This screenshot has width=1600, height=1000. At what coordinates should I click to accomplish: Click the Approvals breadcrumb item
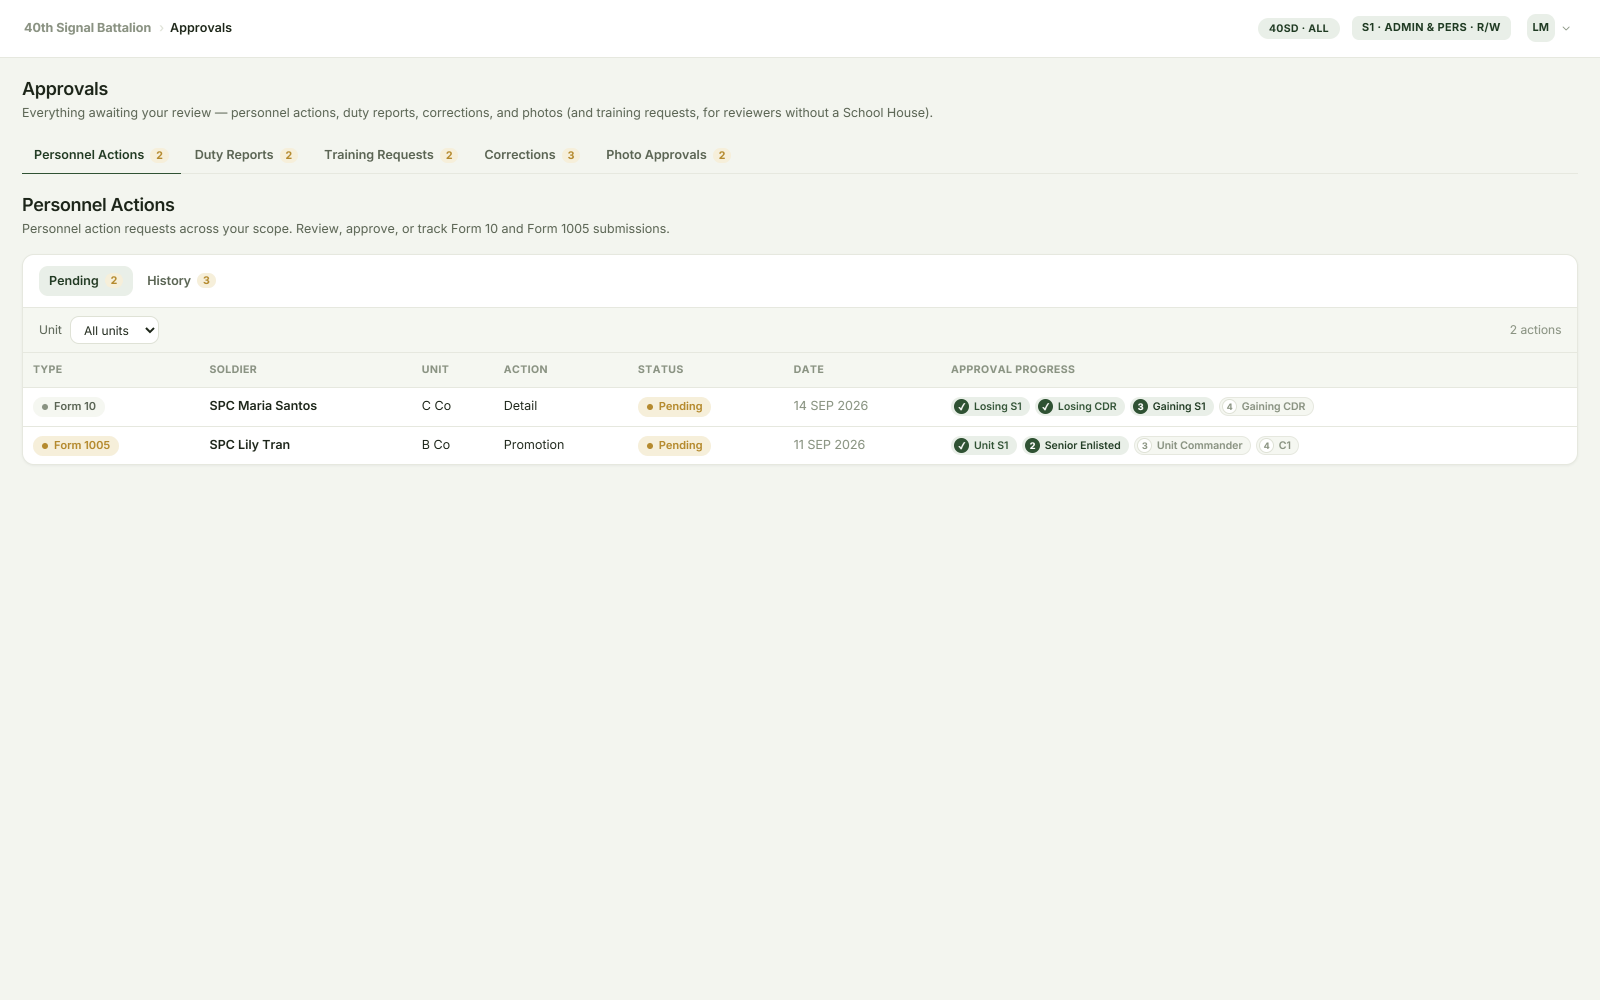(201, 28)
